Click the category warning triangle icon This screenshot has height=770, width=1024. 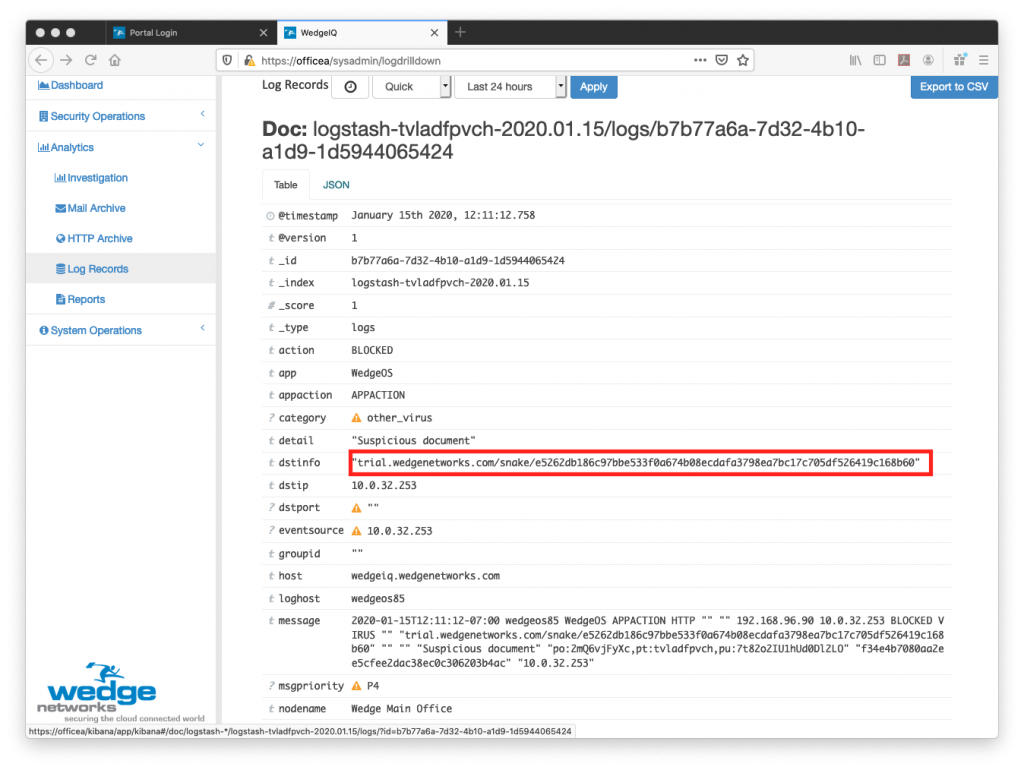(x=356, y=418)
